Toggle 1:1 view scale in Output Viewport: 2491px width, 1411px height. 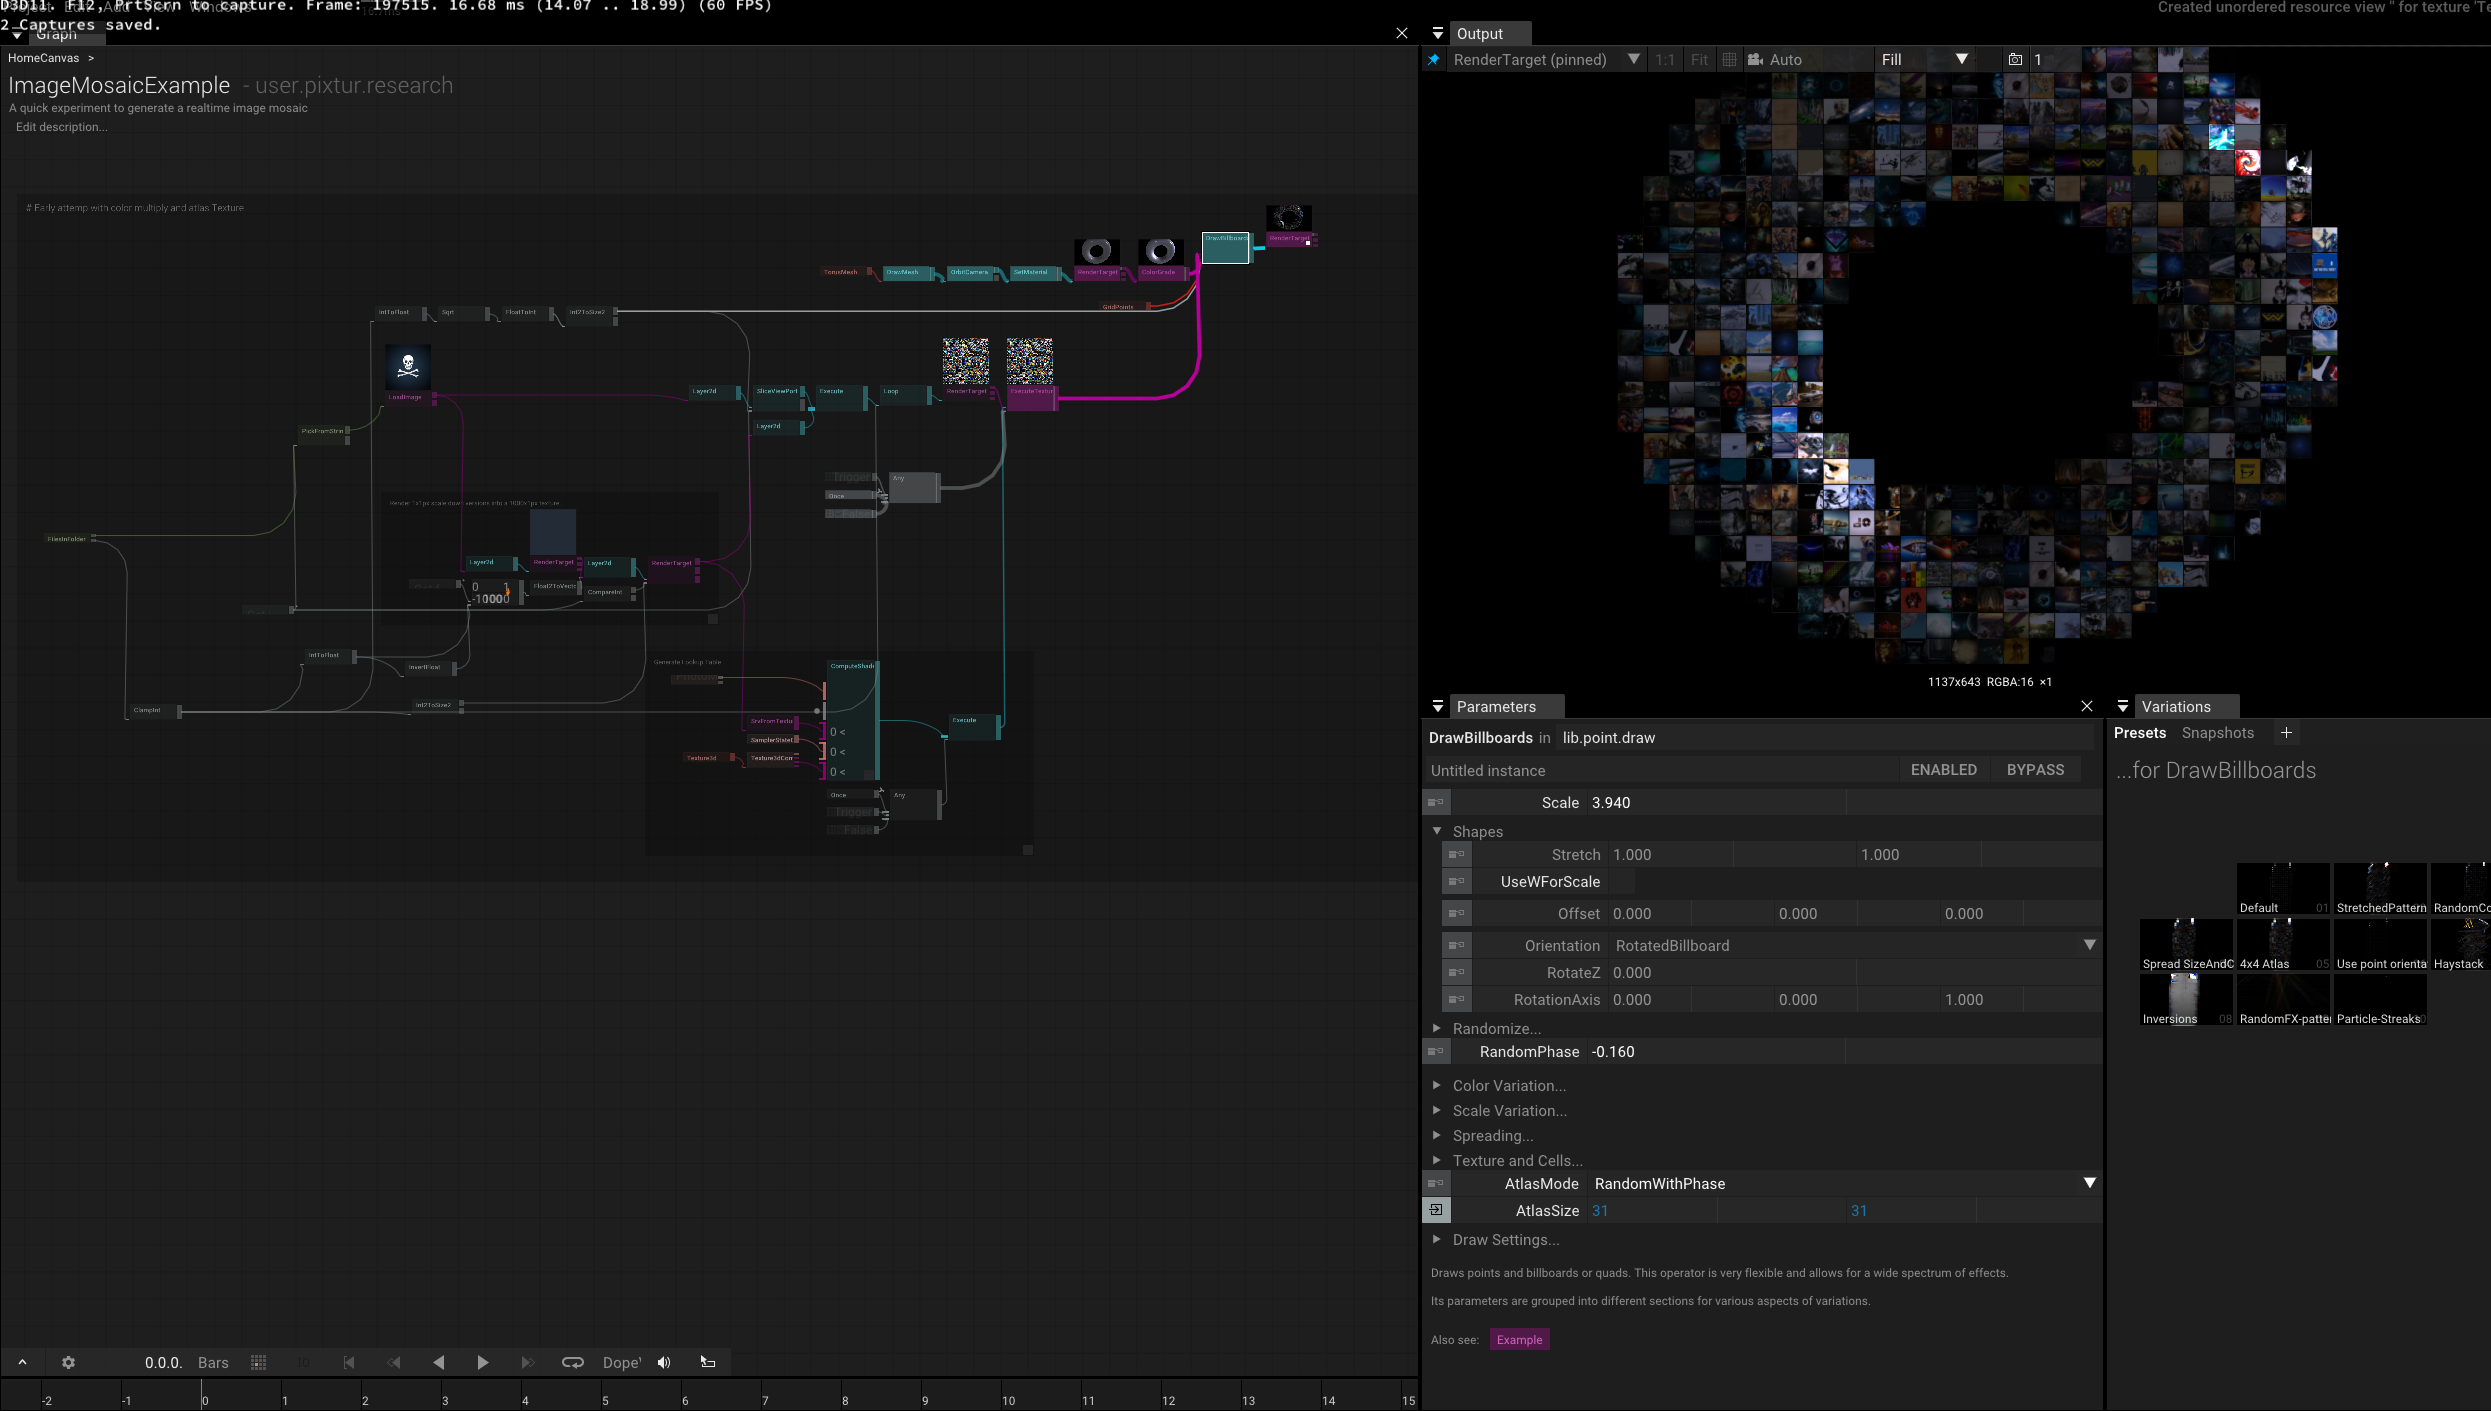[x=1664, y=60]
